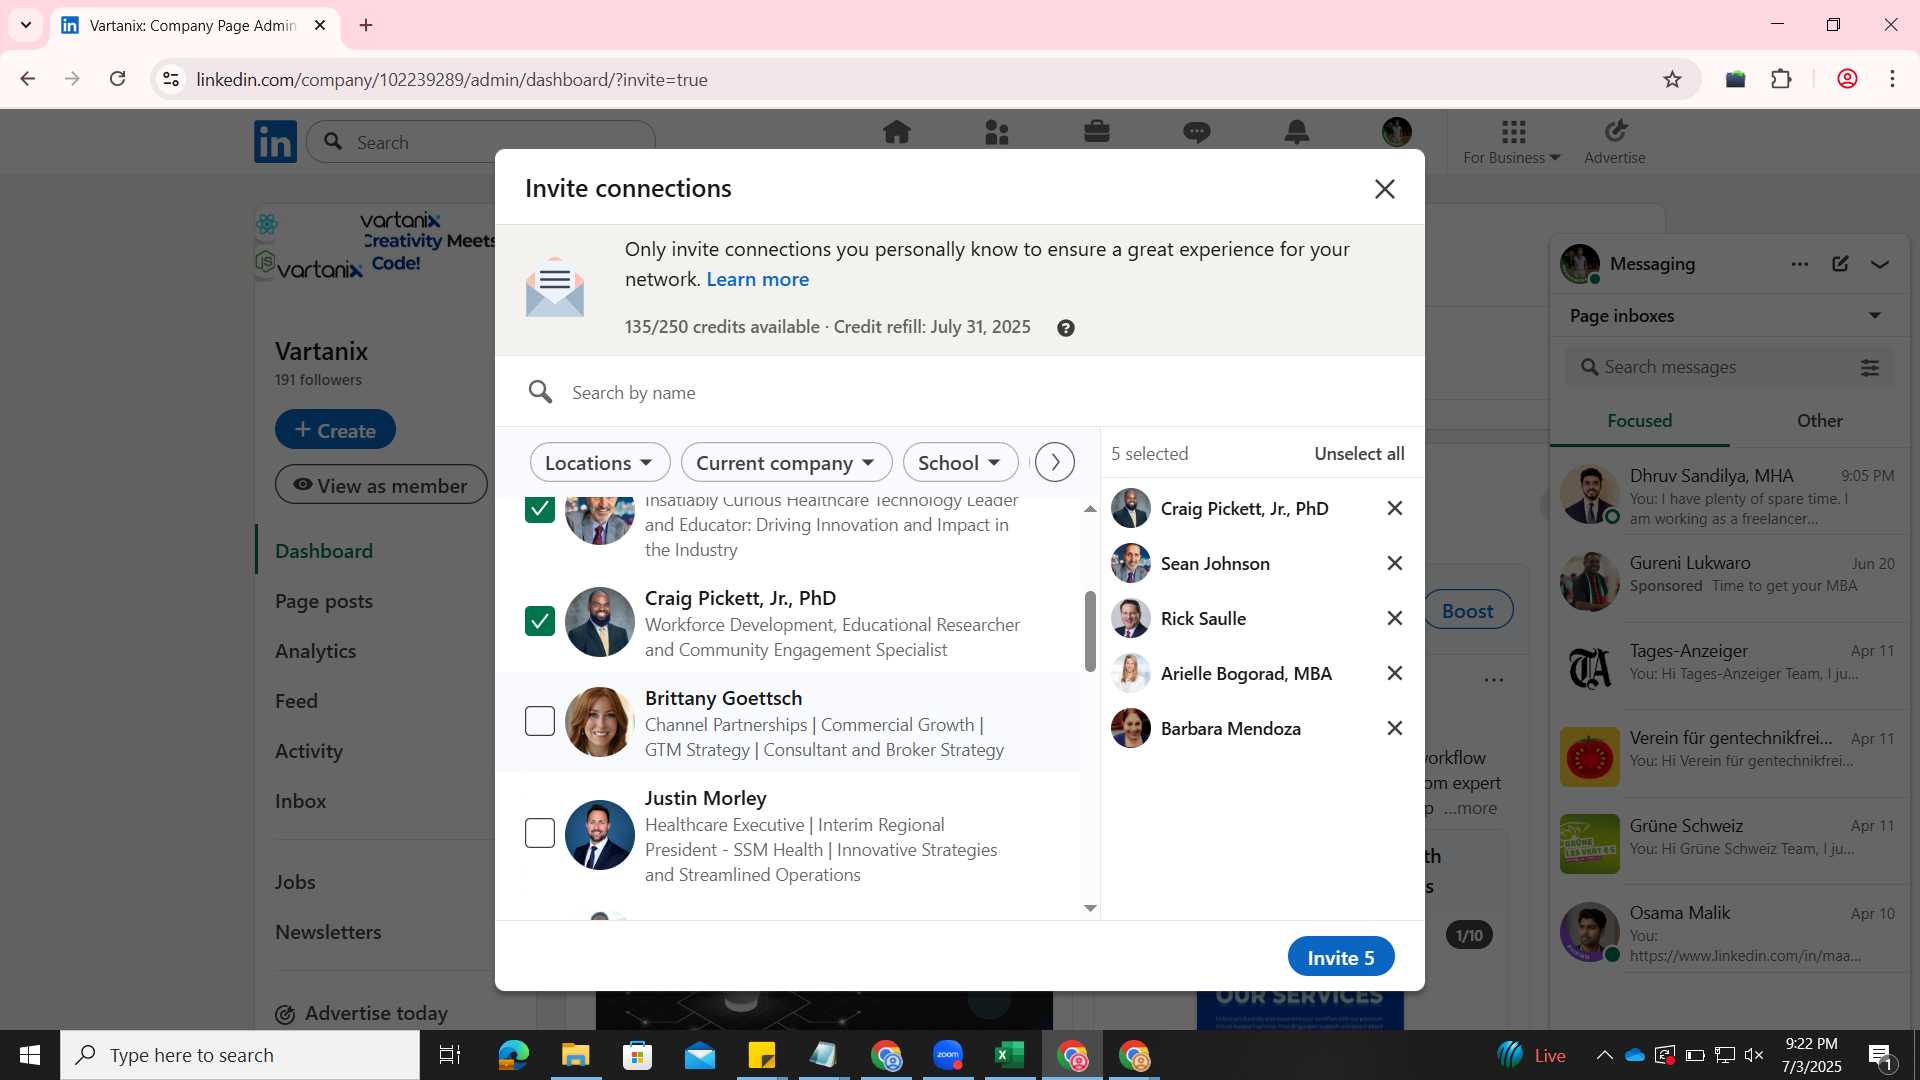Open Current company filter dropdown

(786, 462)
